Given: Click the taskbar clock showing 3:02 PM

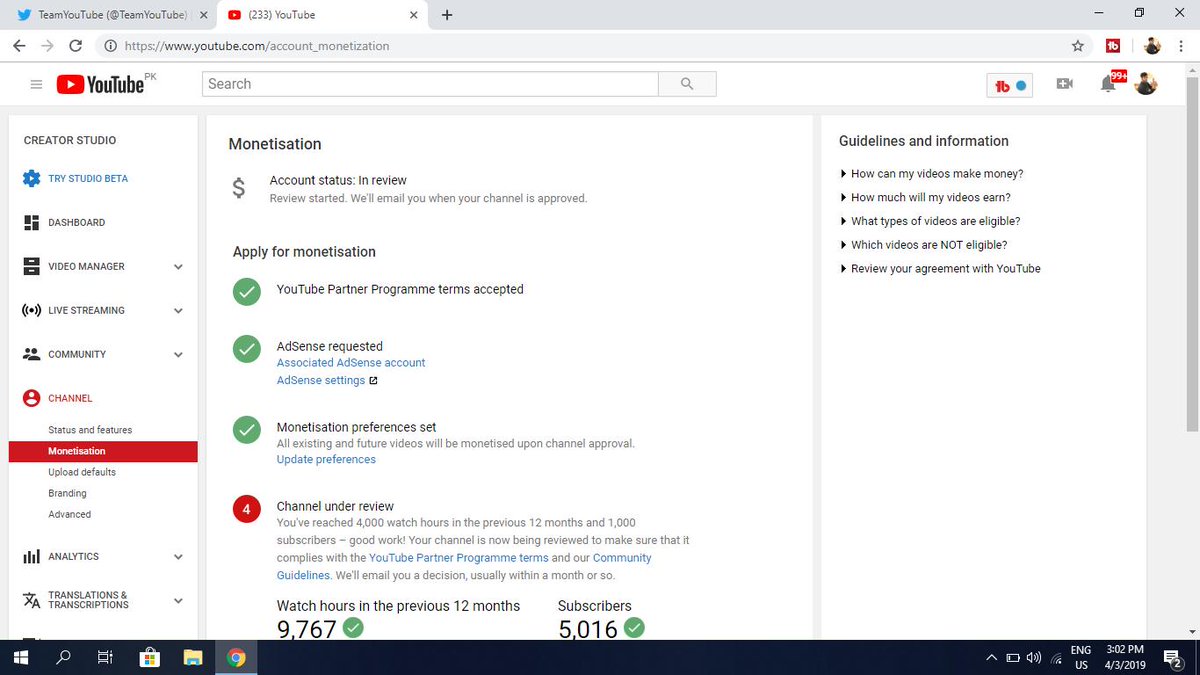Looking at the screenshot, I should pos(1125,657).
